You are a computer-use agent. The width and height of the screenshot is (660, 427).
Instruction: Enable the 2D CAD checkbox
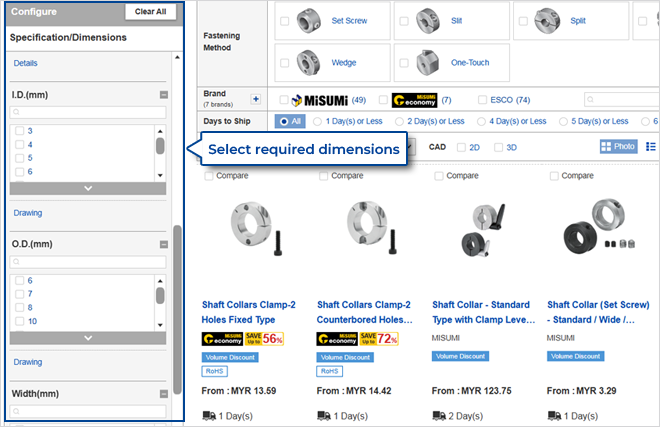(461, 147)
